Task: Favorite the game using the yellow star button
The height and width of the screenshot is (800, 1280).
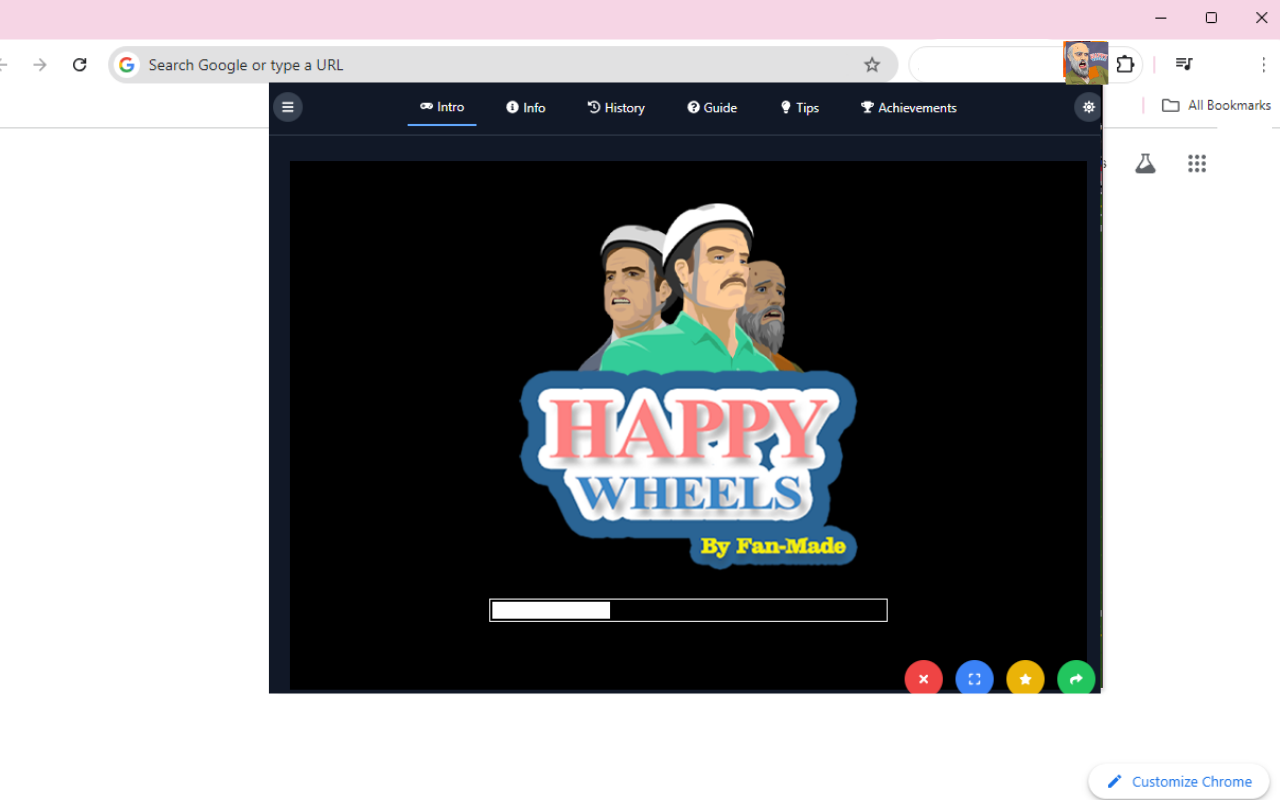Action: pos(1025,678)
